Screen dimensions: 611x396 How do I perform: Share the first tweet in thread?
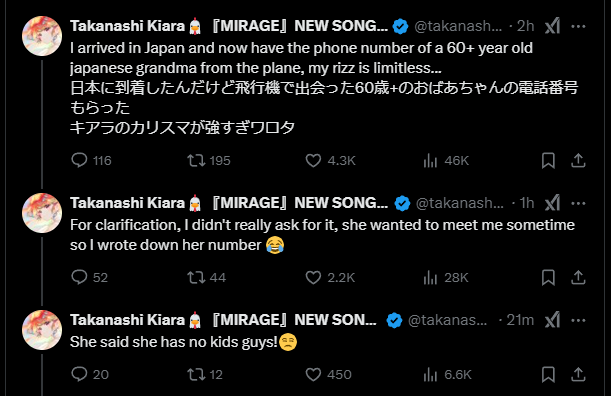[578, 160]
